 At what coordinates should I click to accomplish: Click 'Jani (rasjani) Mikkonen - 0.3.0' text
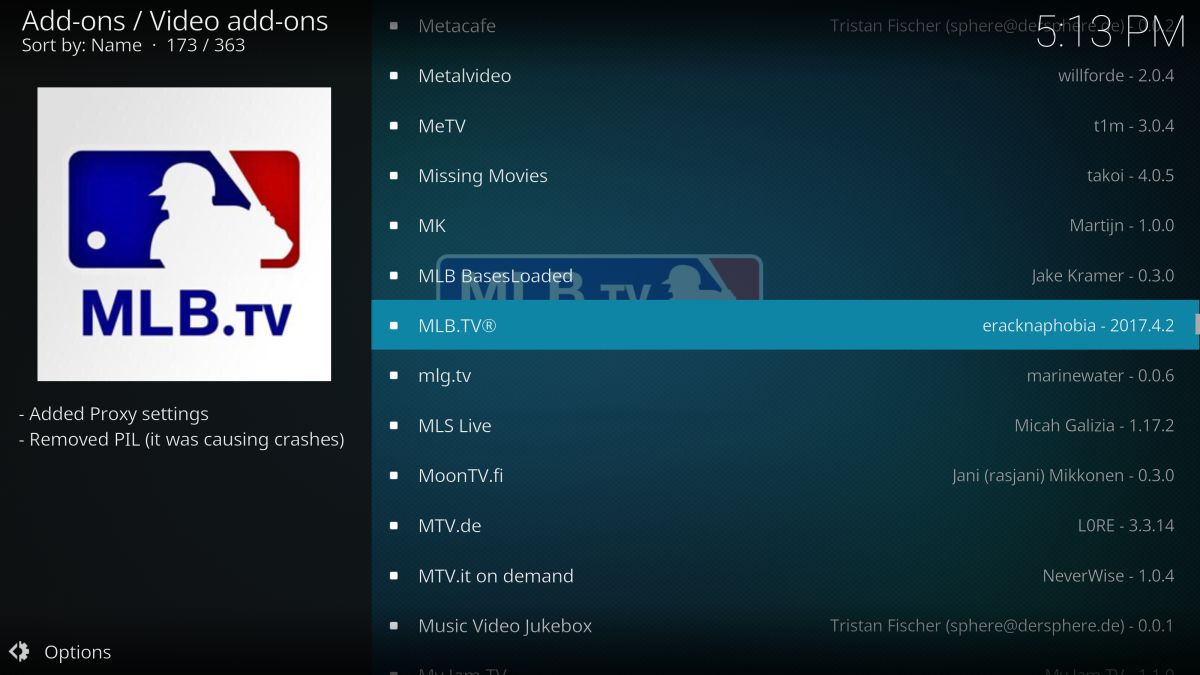(1063, 475)
